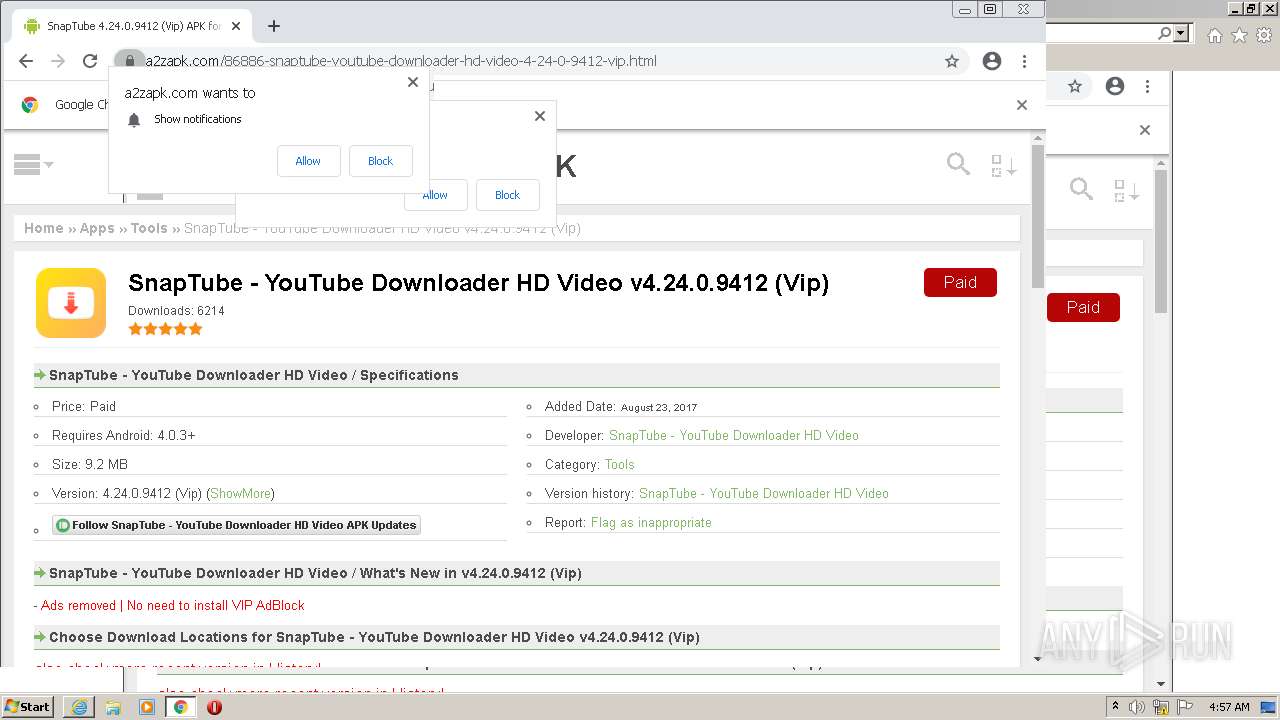Click the sort icon beside search
Image resolution: width=1280 pixels, height=720 pixels.
click(x=1003, y=166)
